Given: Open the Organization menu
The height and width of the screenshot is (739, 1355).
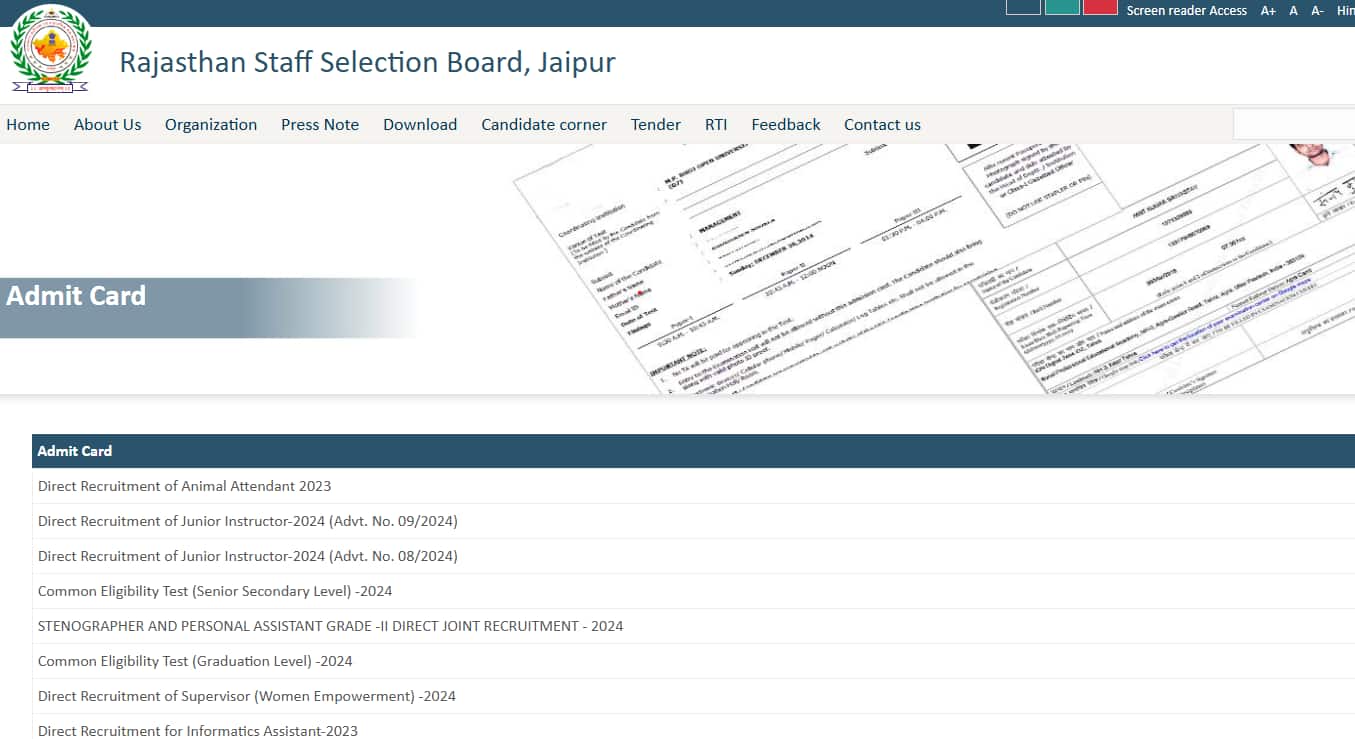Looking at the screenshot, I should pos(211,125).
